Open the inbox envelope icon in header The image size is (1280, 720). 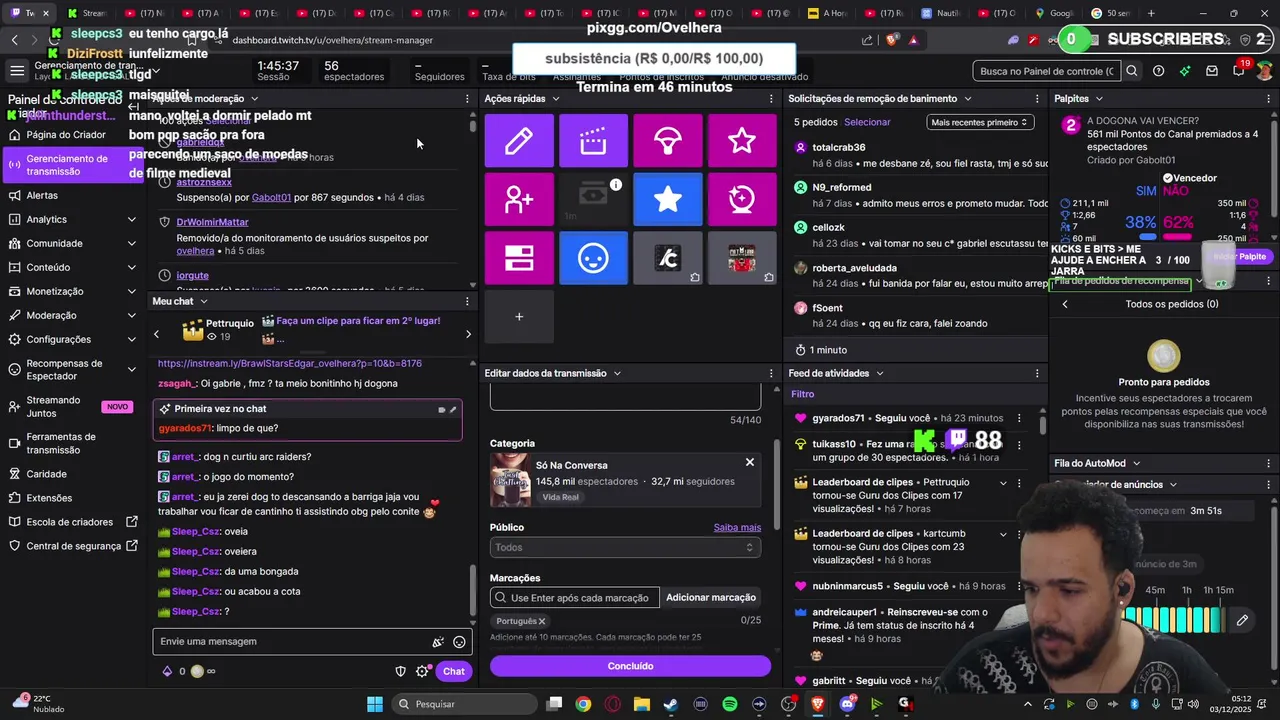click(x=1212, y=71)
